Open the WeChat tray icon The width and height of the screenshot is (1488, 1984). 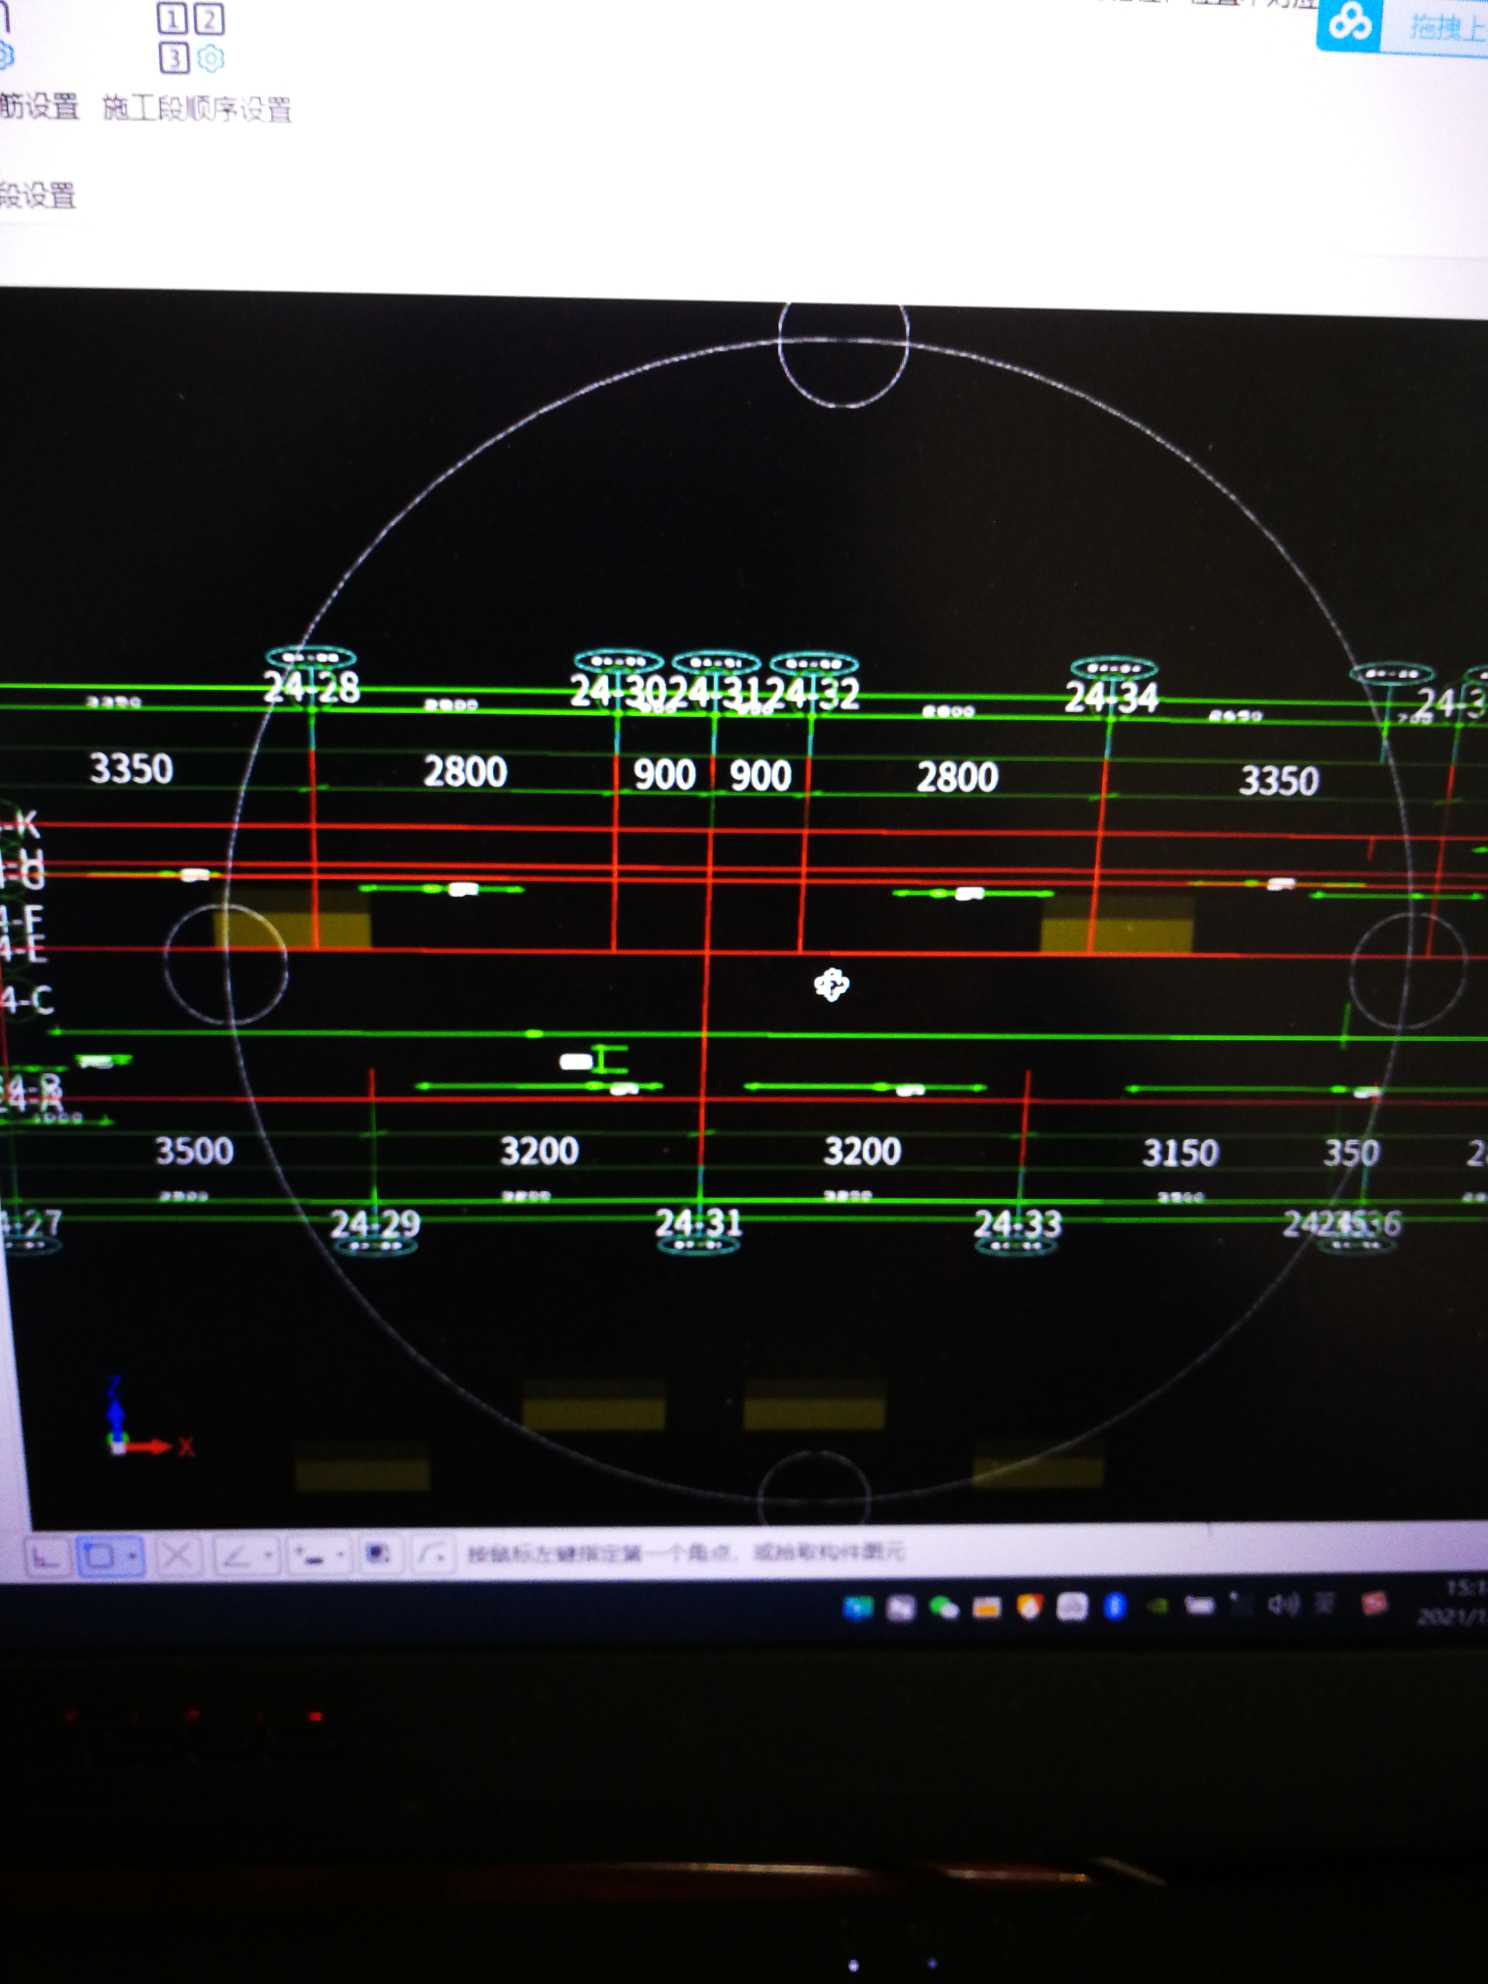pos(943,1607)
